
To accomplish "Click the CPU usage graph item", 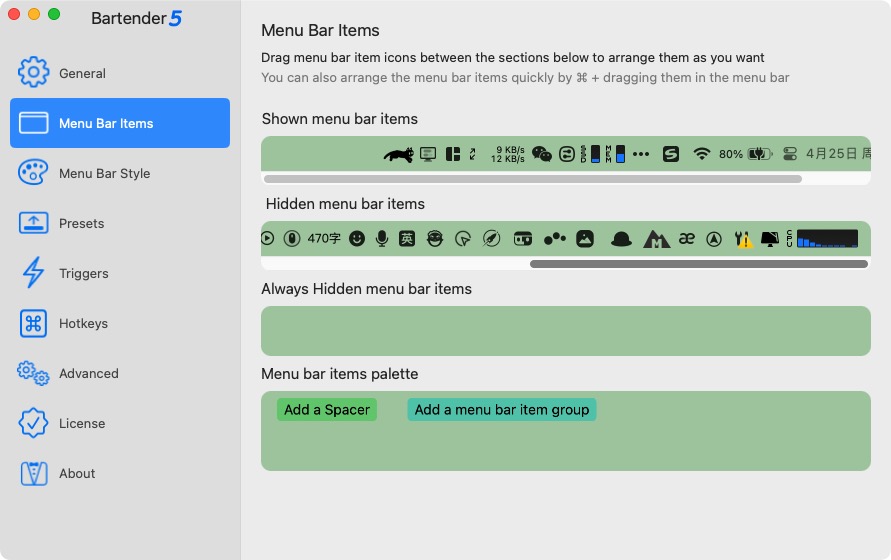I will (822, 239).
